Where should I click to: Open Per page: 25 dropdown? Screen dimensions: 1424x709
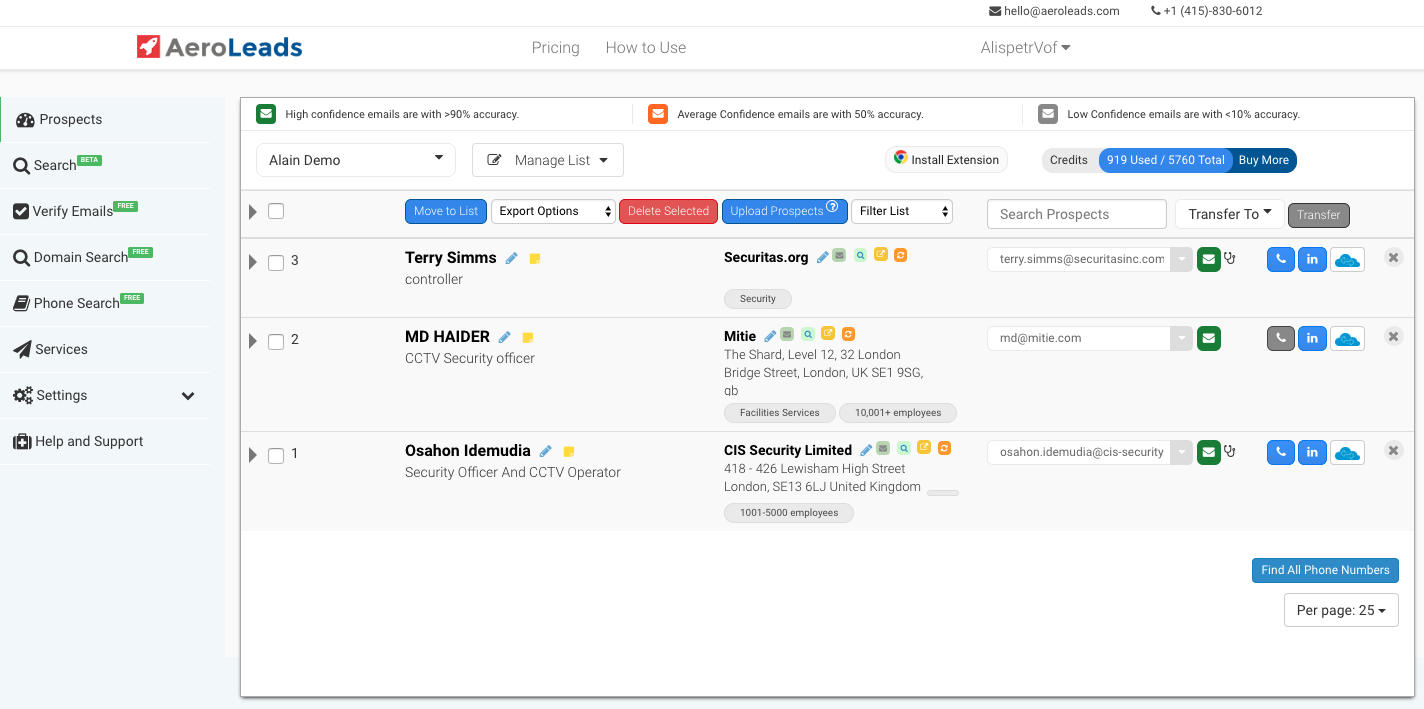point(1341,610)
